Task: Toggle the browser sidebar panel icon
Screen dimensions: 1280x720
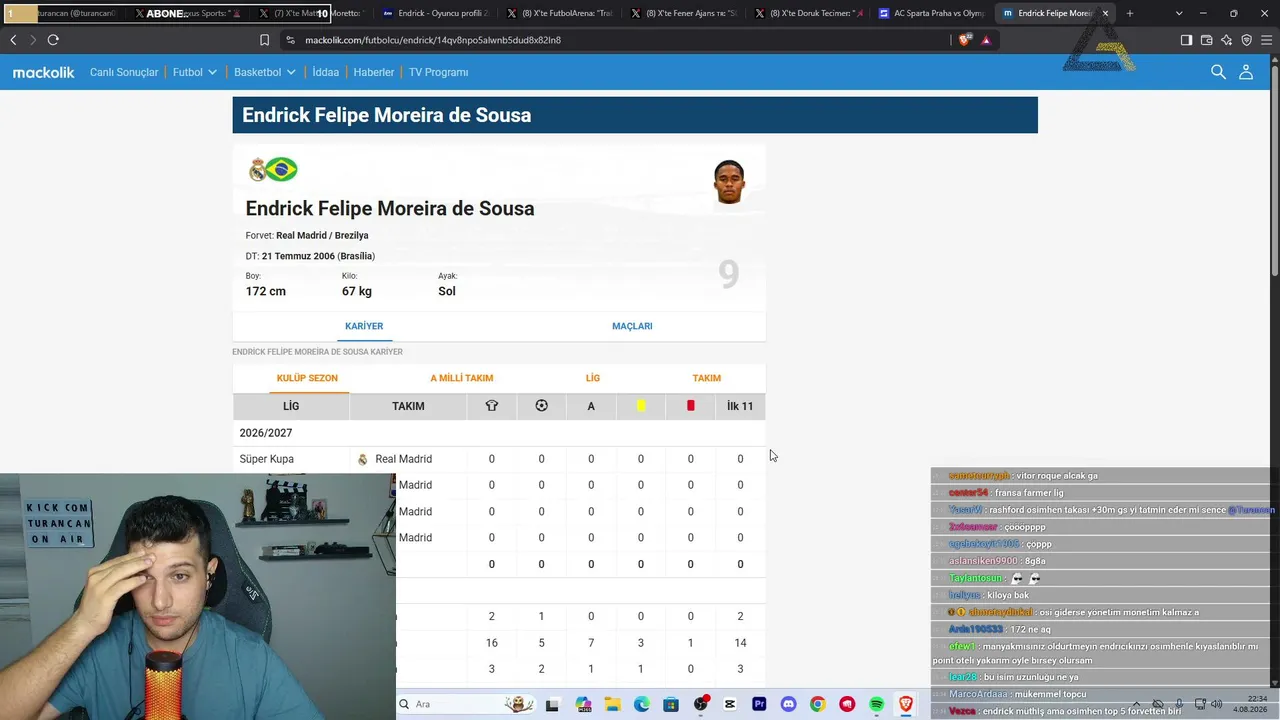Action: (x=1186, y=40)
